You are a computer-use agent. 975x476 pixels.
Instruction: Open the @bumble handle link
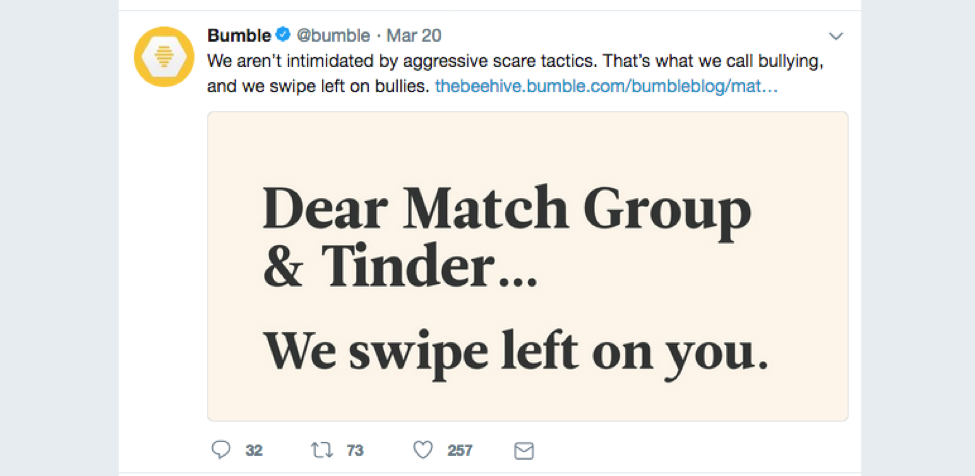tap(331, 36)
